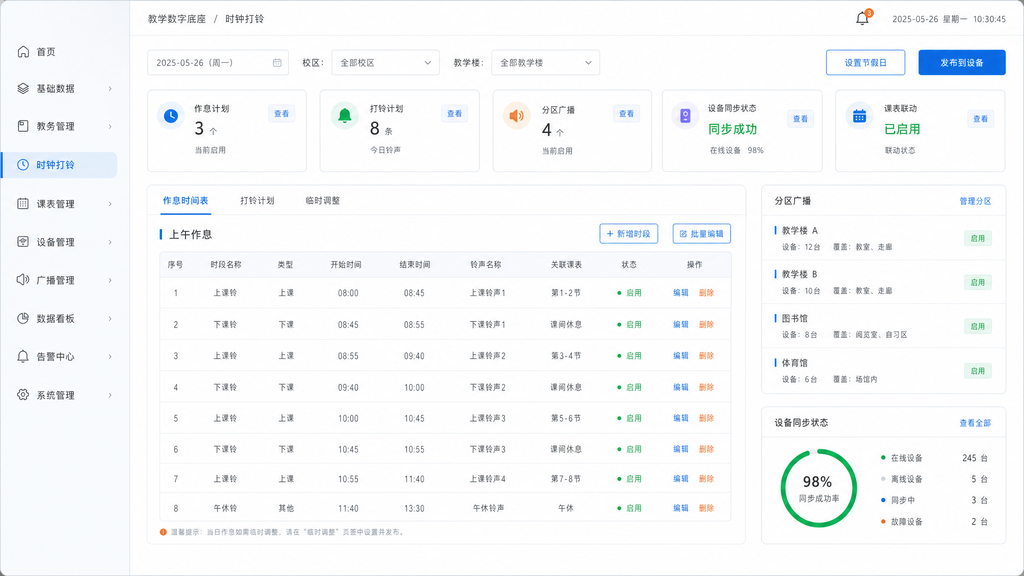Switch to the 临时调整 tab
1024x576 pixels.
[323, 200]
